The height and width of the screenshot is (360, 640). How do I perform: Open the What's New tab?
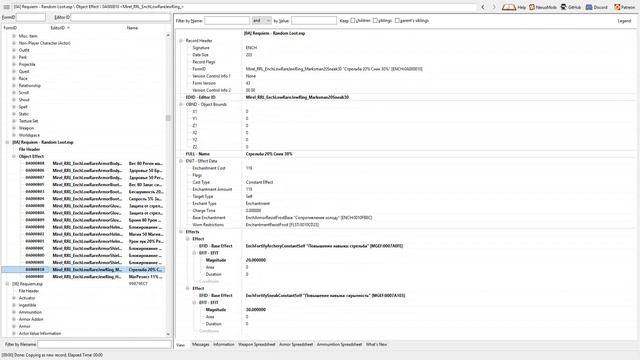pyautogui.click(x=376, y=344)
